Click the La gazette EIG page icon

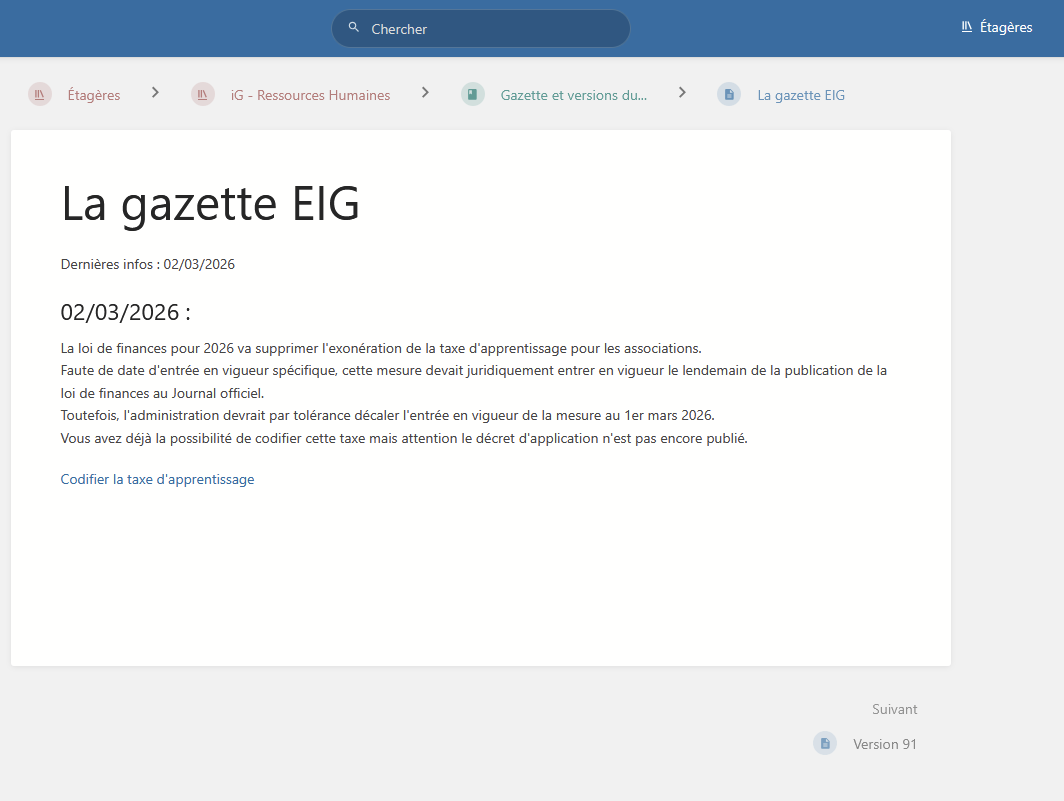(x=729, y=95)
